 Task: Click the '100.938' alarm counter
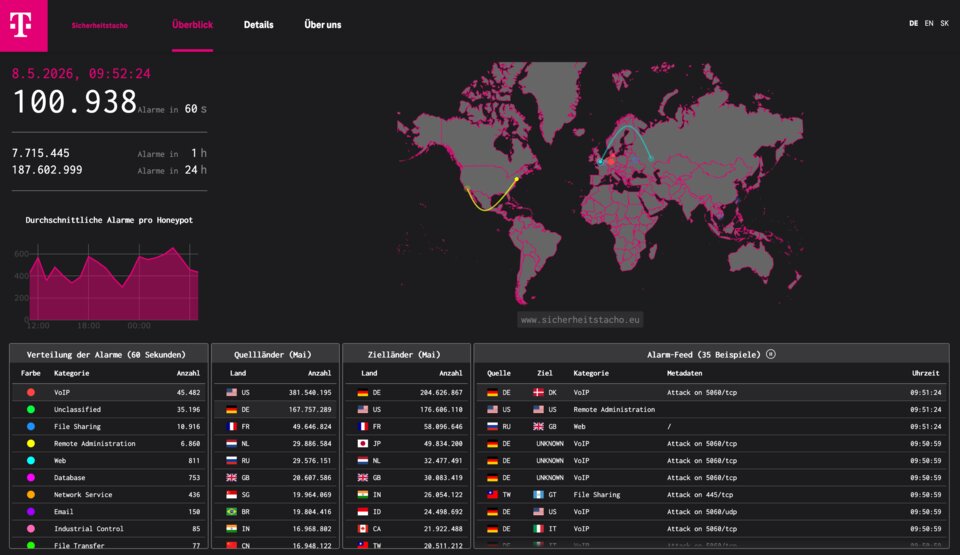pyautogui.click(x=75, y=102)
